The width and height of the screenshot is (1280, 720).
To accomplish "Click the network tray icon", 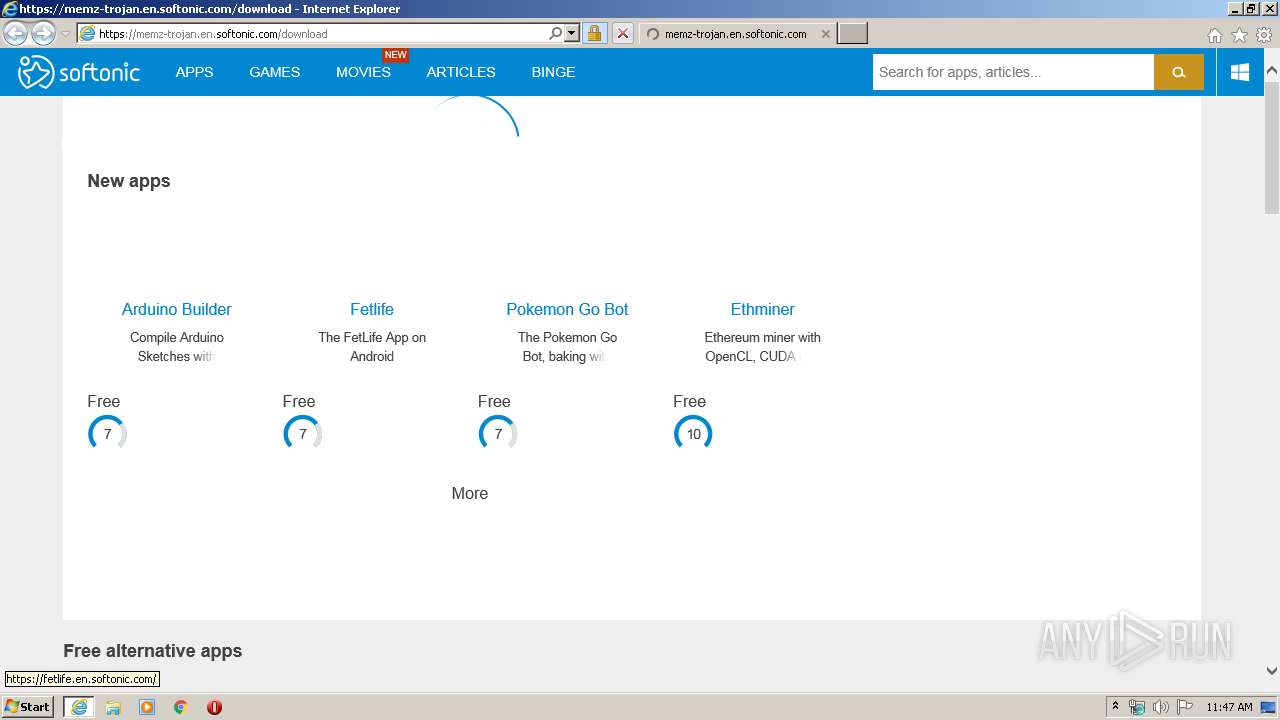I will tap(1137, 707).
